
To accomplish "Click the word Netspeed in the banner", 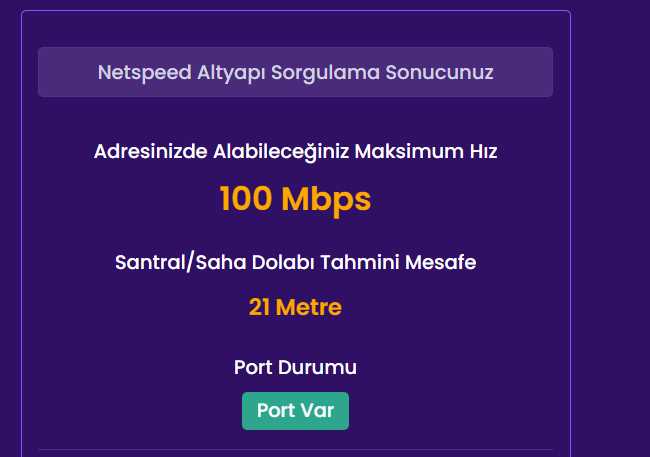I will click(x=136, y=72).
